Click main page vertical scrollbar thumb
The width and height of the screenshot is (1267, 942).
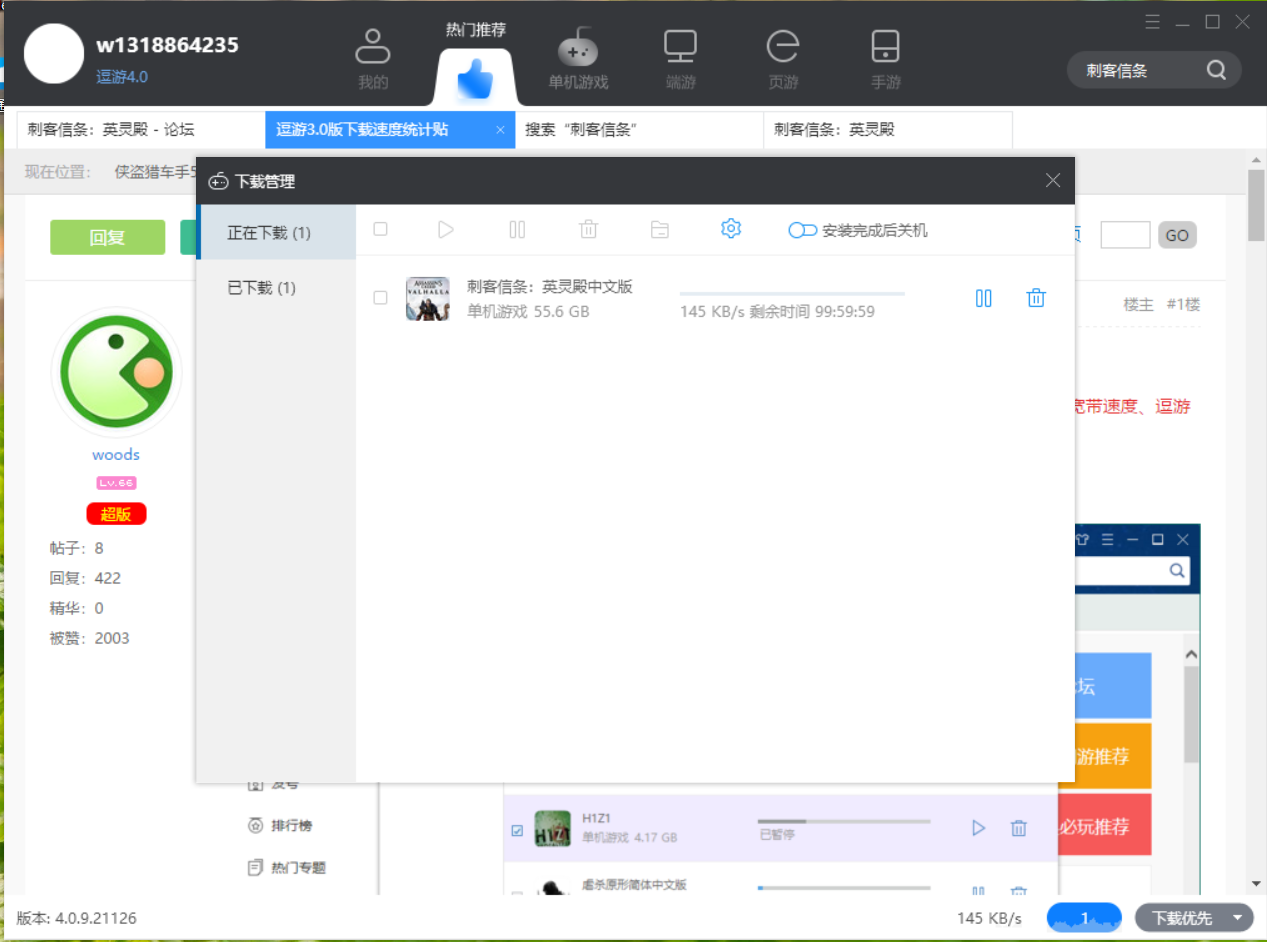[1256, 206]
